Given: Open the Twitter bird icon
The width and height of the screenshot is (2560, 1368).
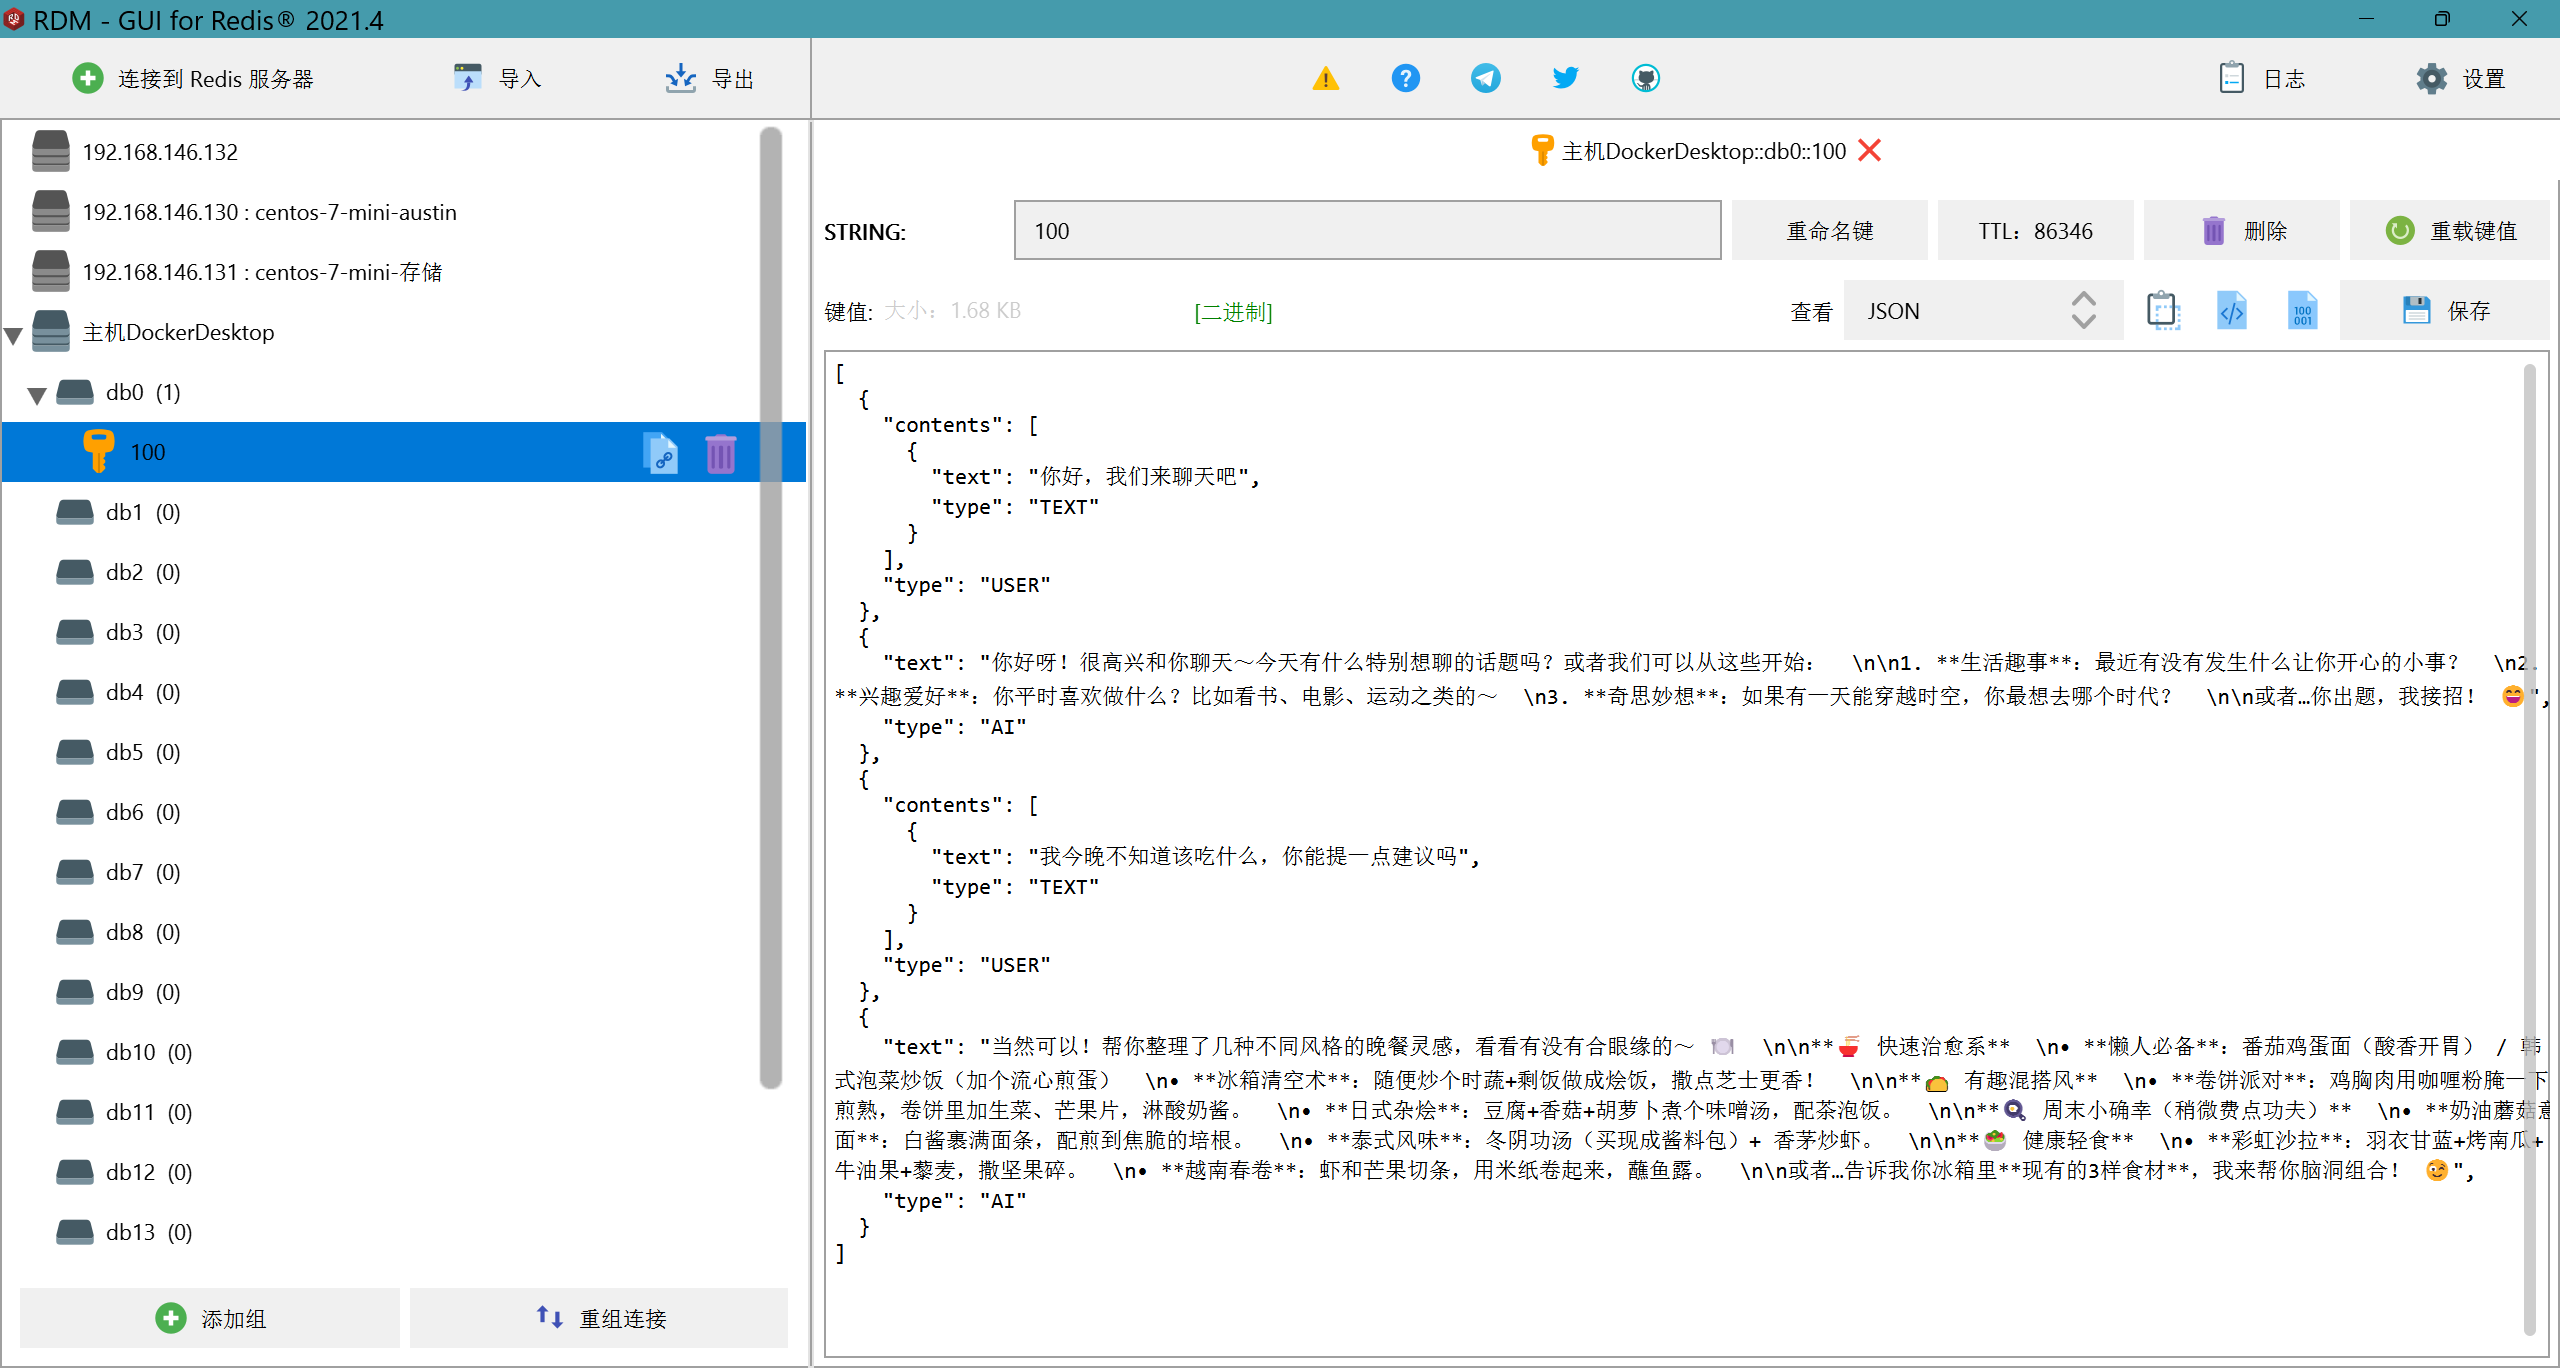Looking at the screenshot, I should pos(1565,78).
